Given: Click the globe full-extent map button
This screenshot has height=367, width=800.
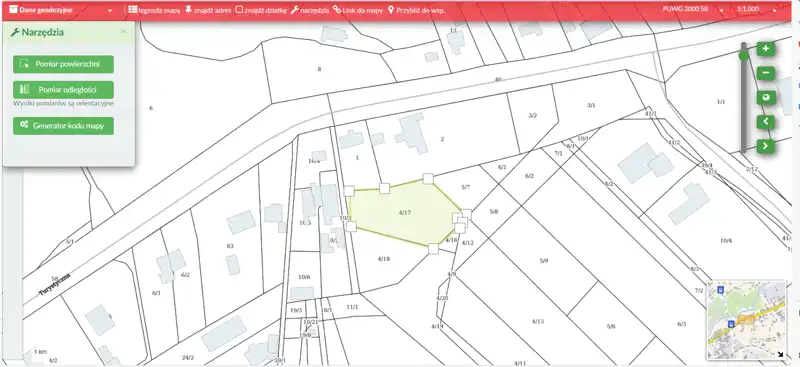Looking at the screenshot, I should point(766,97).
